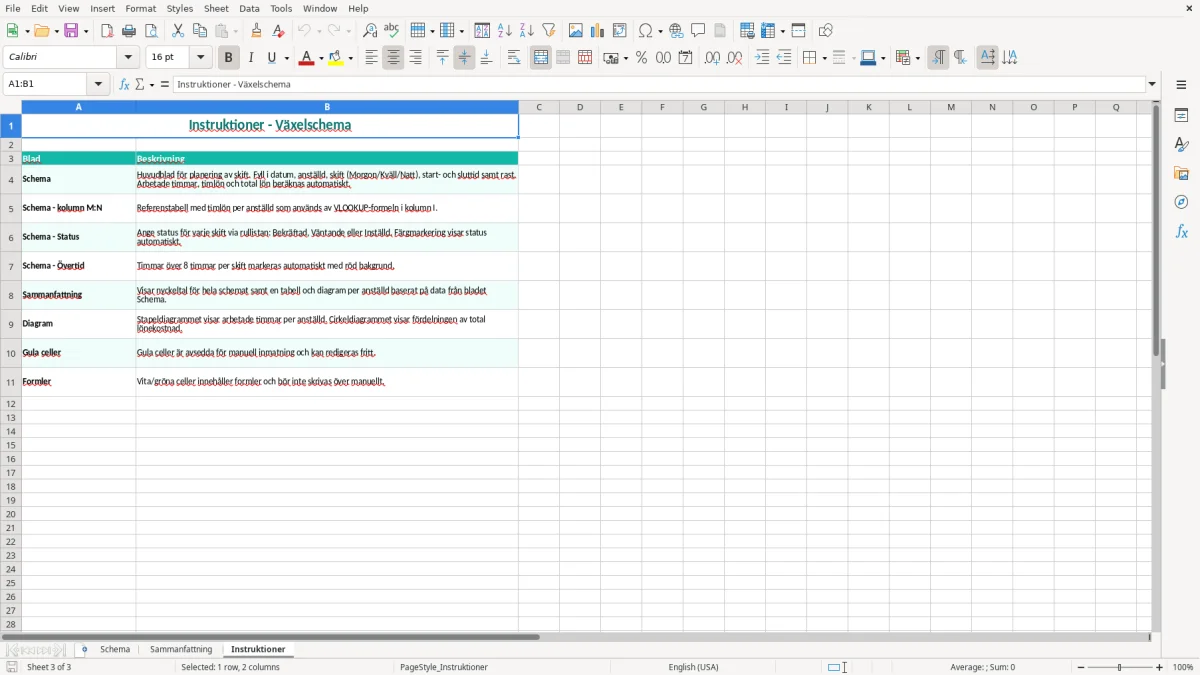Viewport: 1200px width, 675px height.
Task: Click the Insert Hyperlink icon
Action: click(676, 31)
